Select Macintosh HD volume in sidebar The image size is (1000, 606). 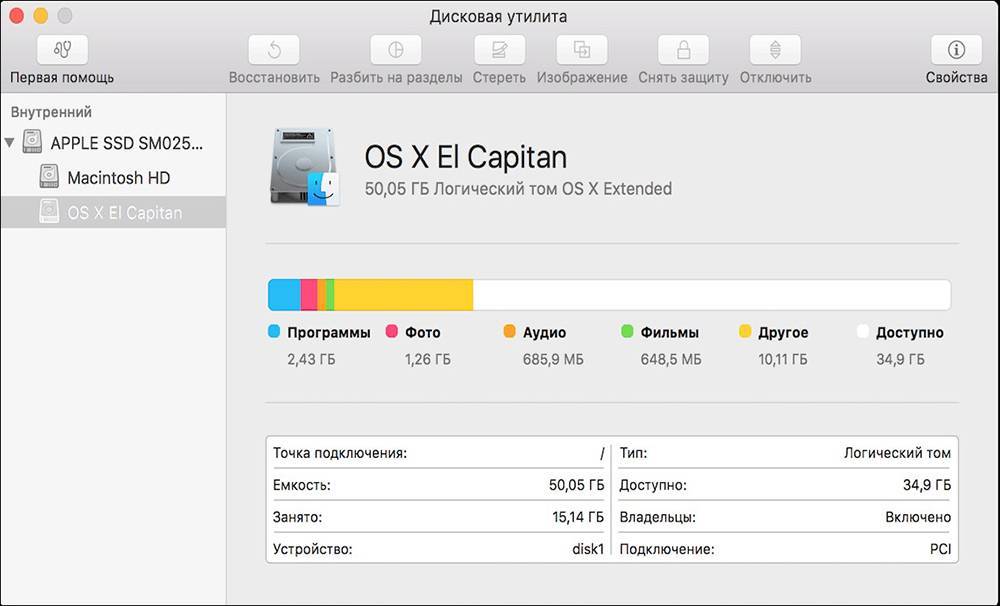click(x=118, y=178)
